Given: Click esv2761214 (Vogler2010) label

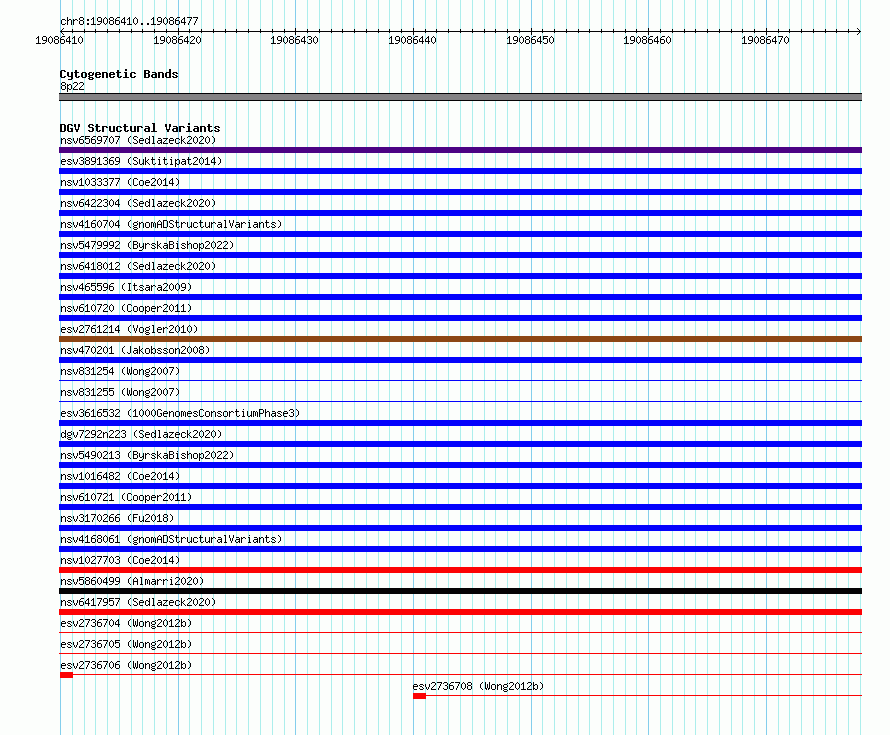Looking at the screenshot, I should (x=129, y=329).
